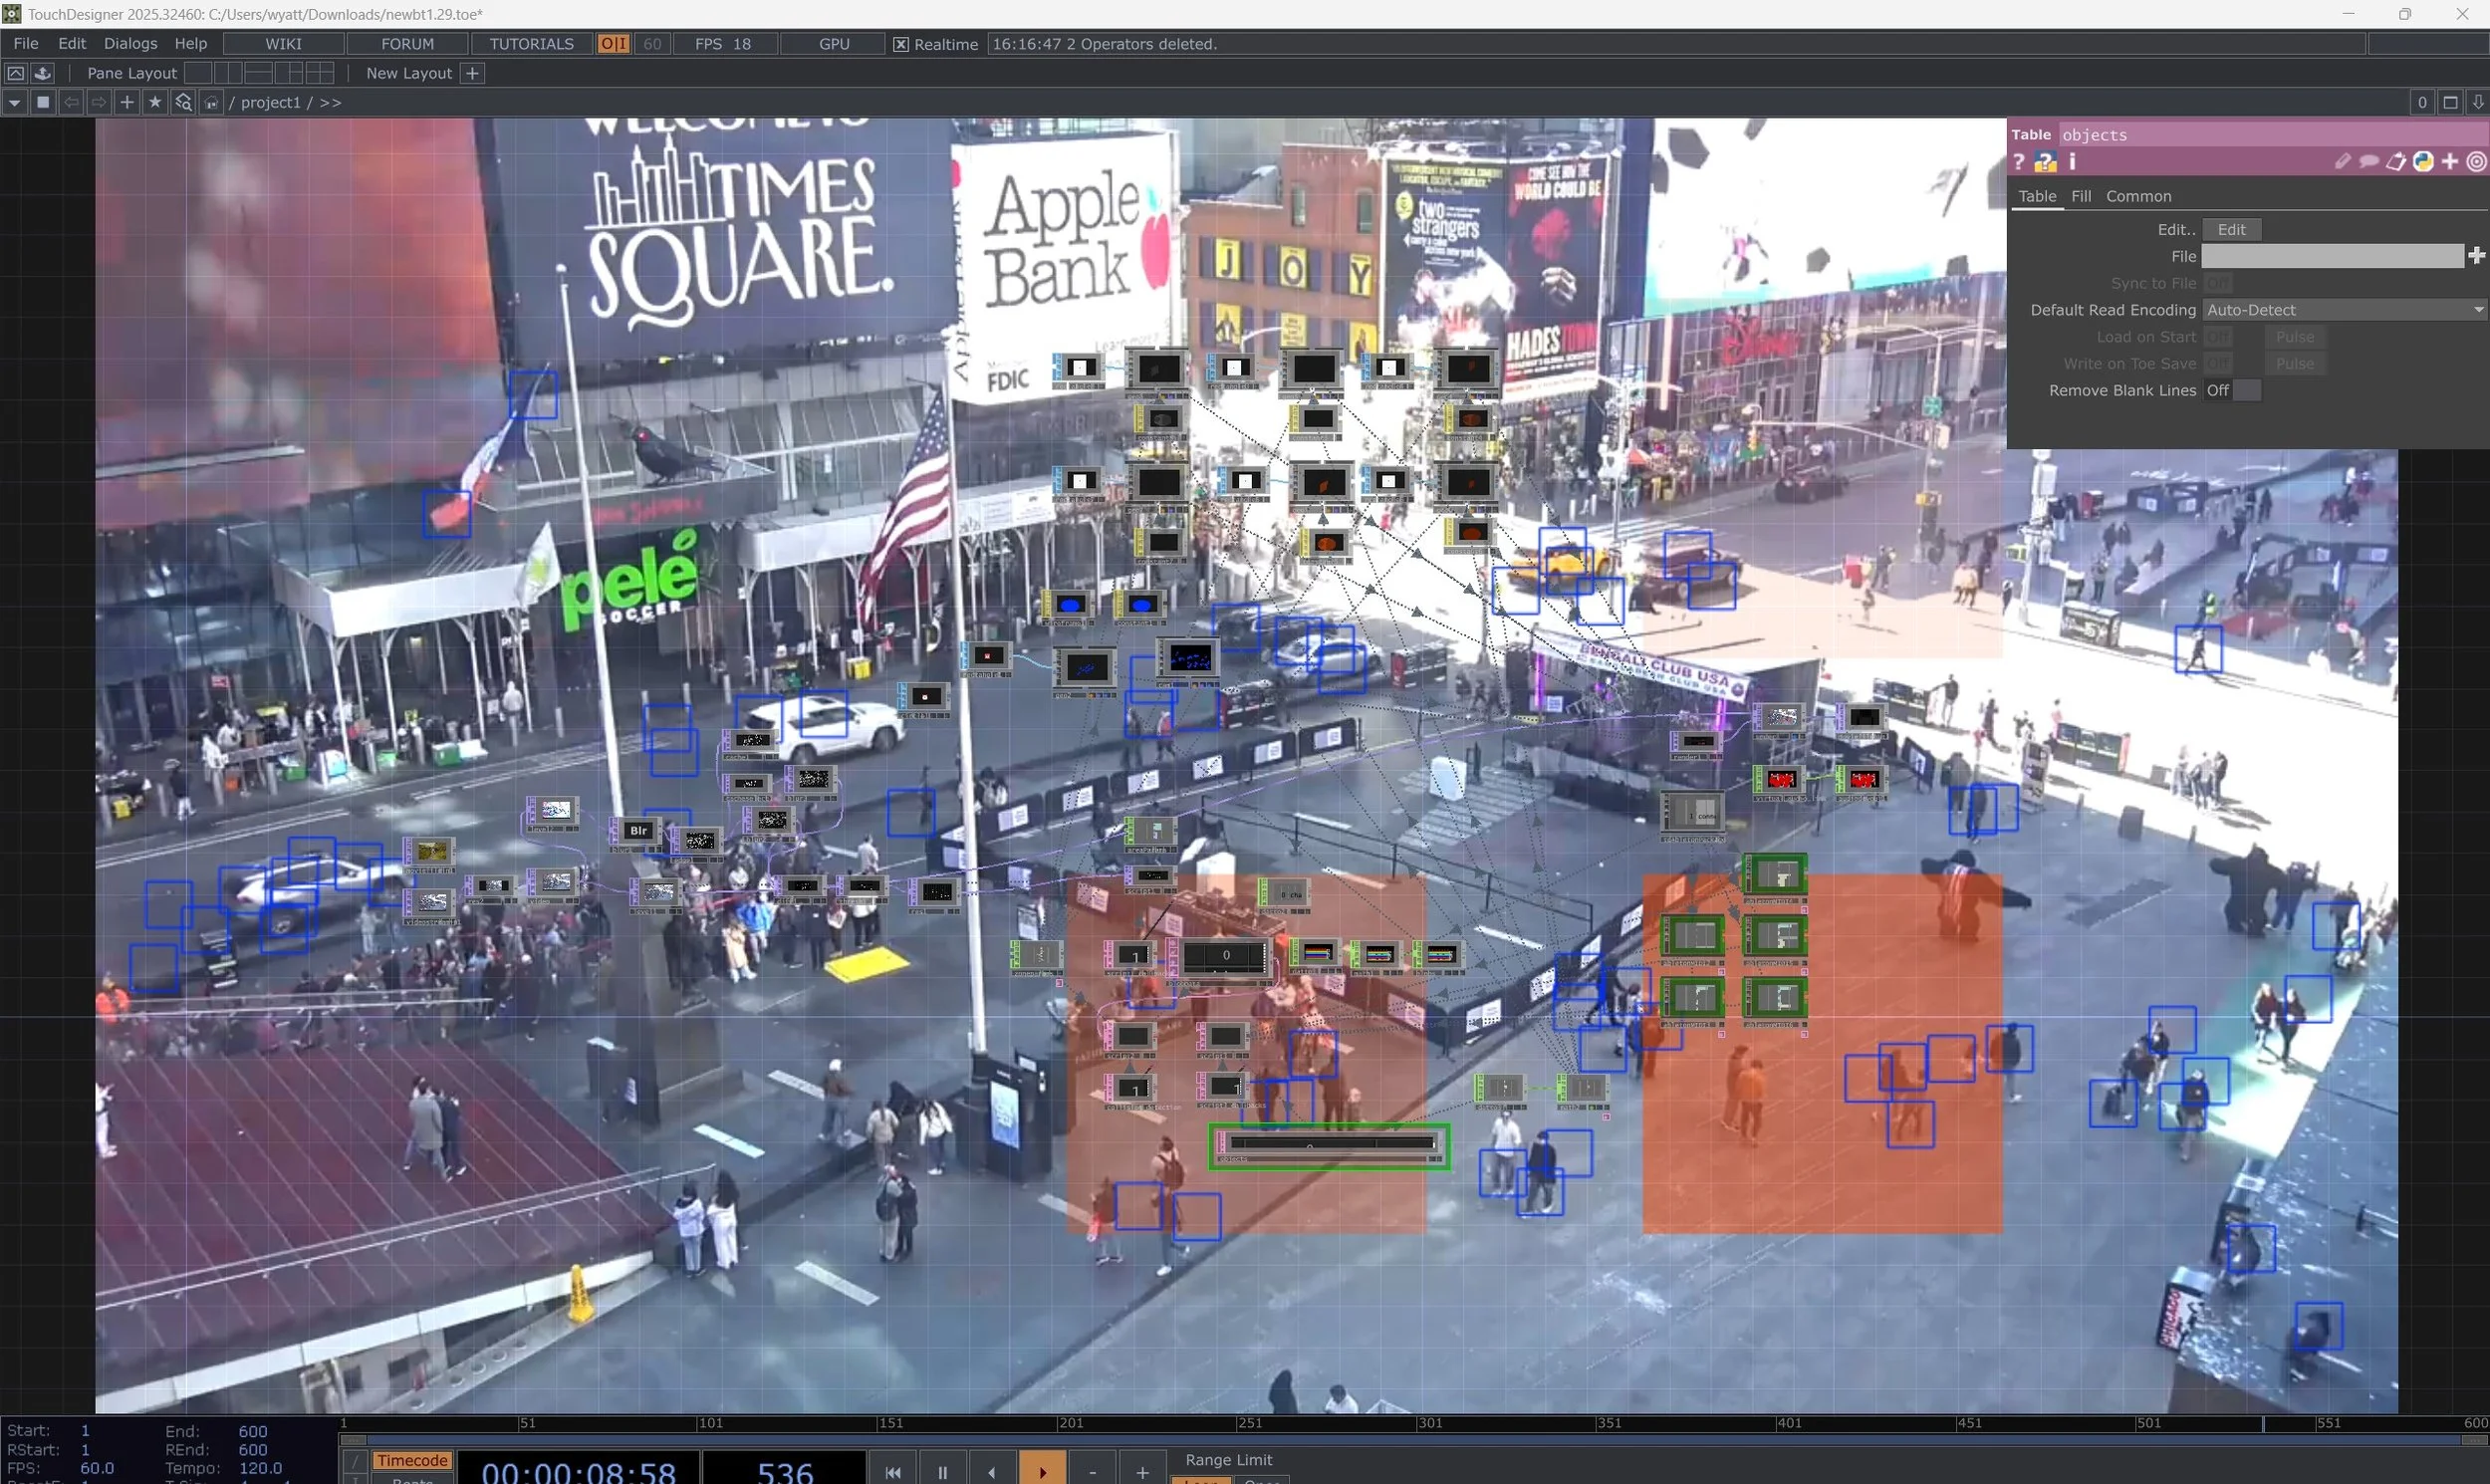
Task: Toggle the Realtime checkbox
Action: [x=901, y=44]
